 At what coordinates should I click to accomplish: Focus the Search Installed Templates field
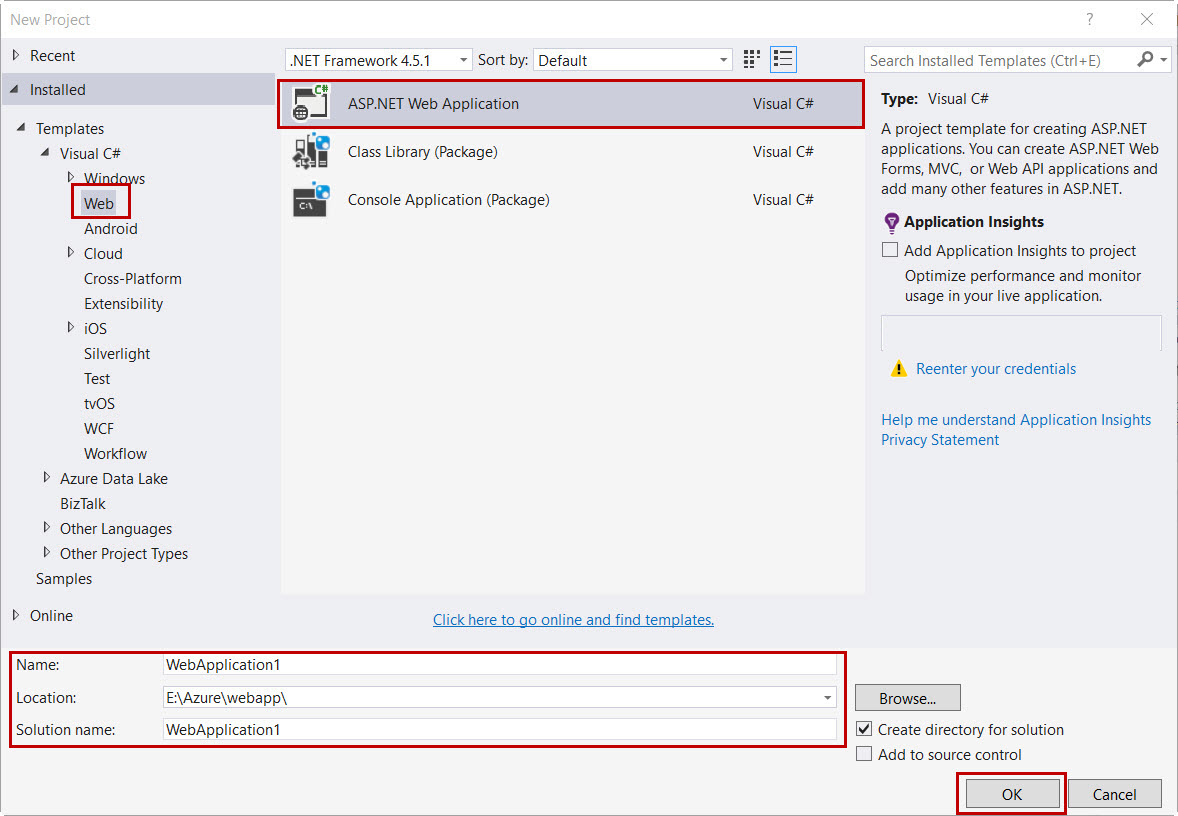[x=1002, y=60]
